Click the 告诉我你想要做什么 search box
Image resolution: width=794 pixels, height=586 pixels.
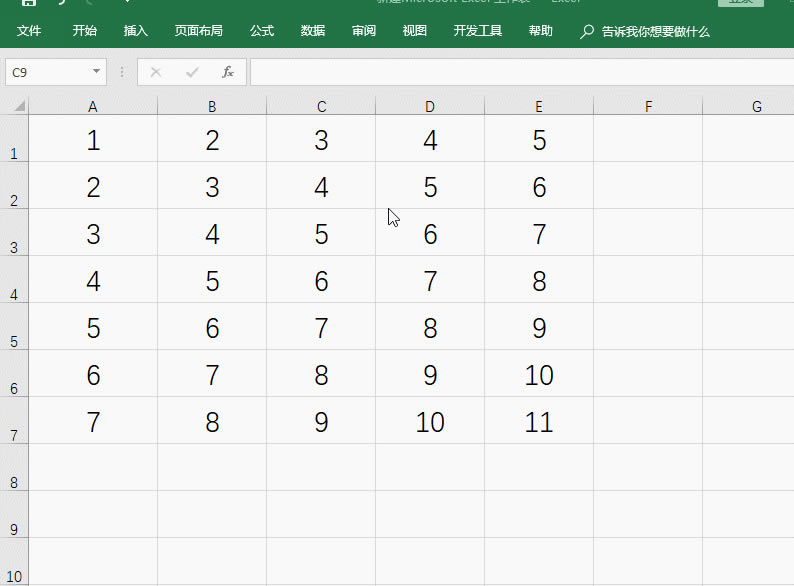(x=655, y=31)
